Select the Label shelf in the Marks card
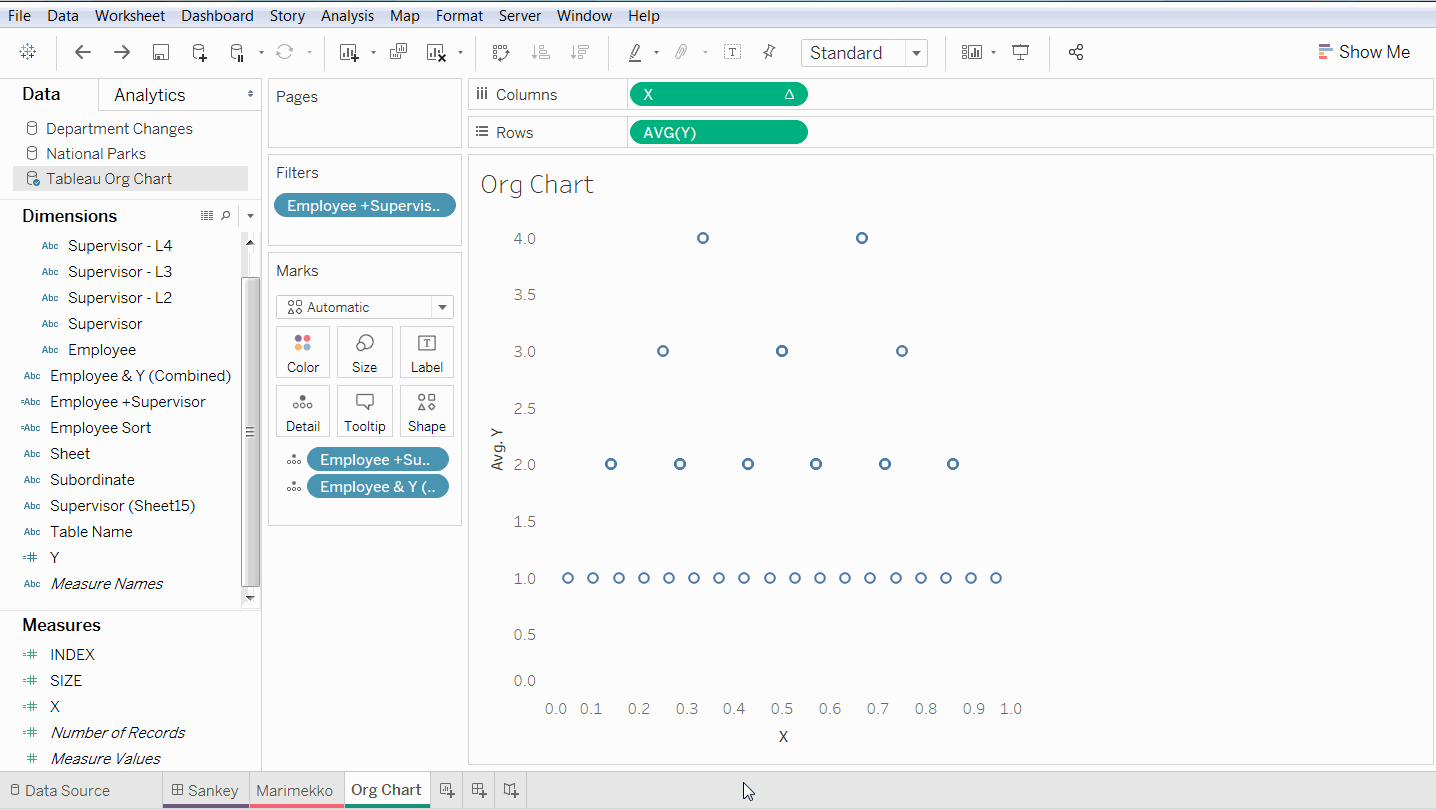This screenshot has width=1436, height=810. click(x=426, y=351)
